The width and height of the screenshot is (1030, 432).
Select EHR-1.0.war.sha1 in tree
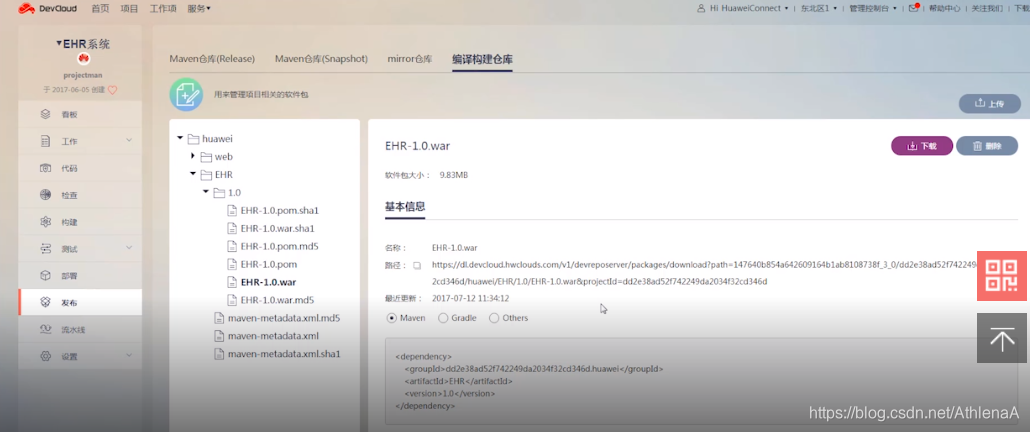pyautogui.click(x=277, y=228)
